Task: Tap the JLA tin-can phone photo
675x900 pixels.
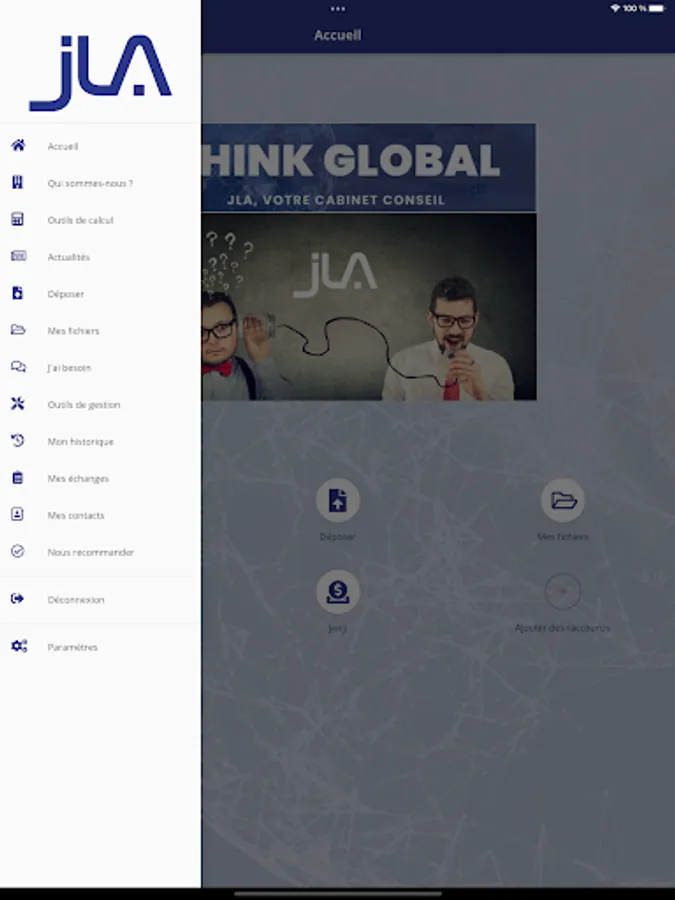Action: (x=368, y=307)
